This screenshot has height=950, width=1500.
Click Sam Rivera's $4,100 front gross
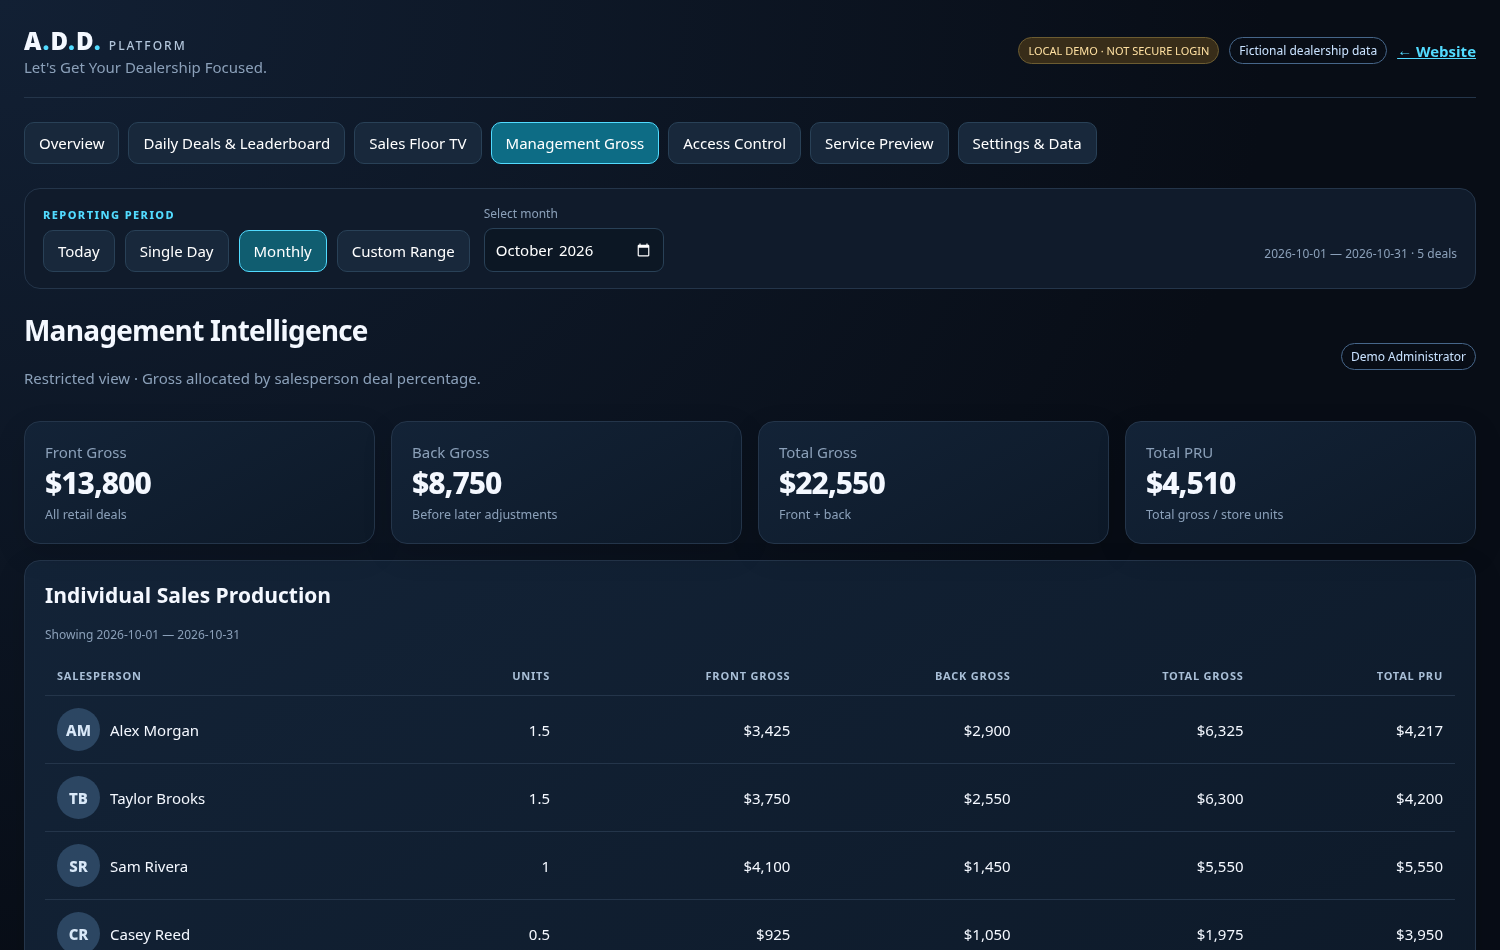(x=767, y=867)
